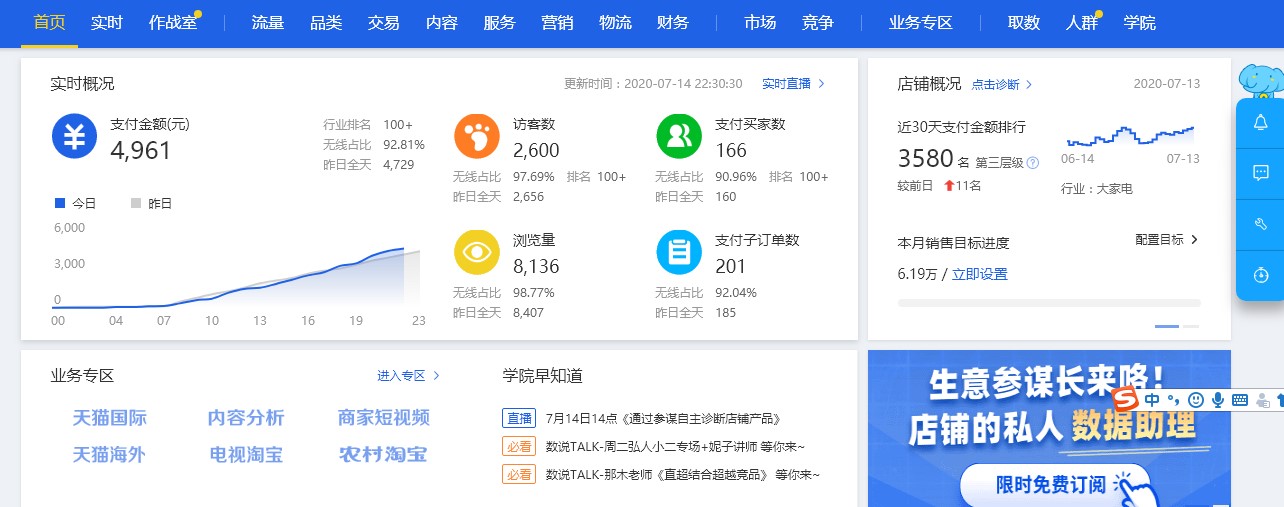
Task: Open 商家短视频 business zone
Action: point(384,418)
